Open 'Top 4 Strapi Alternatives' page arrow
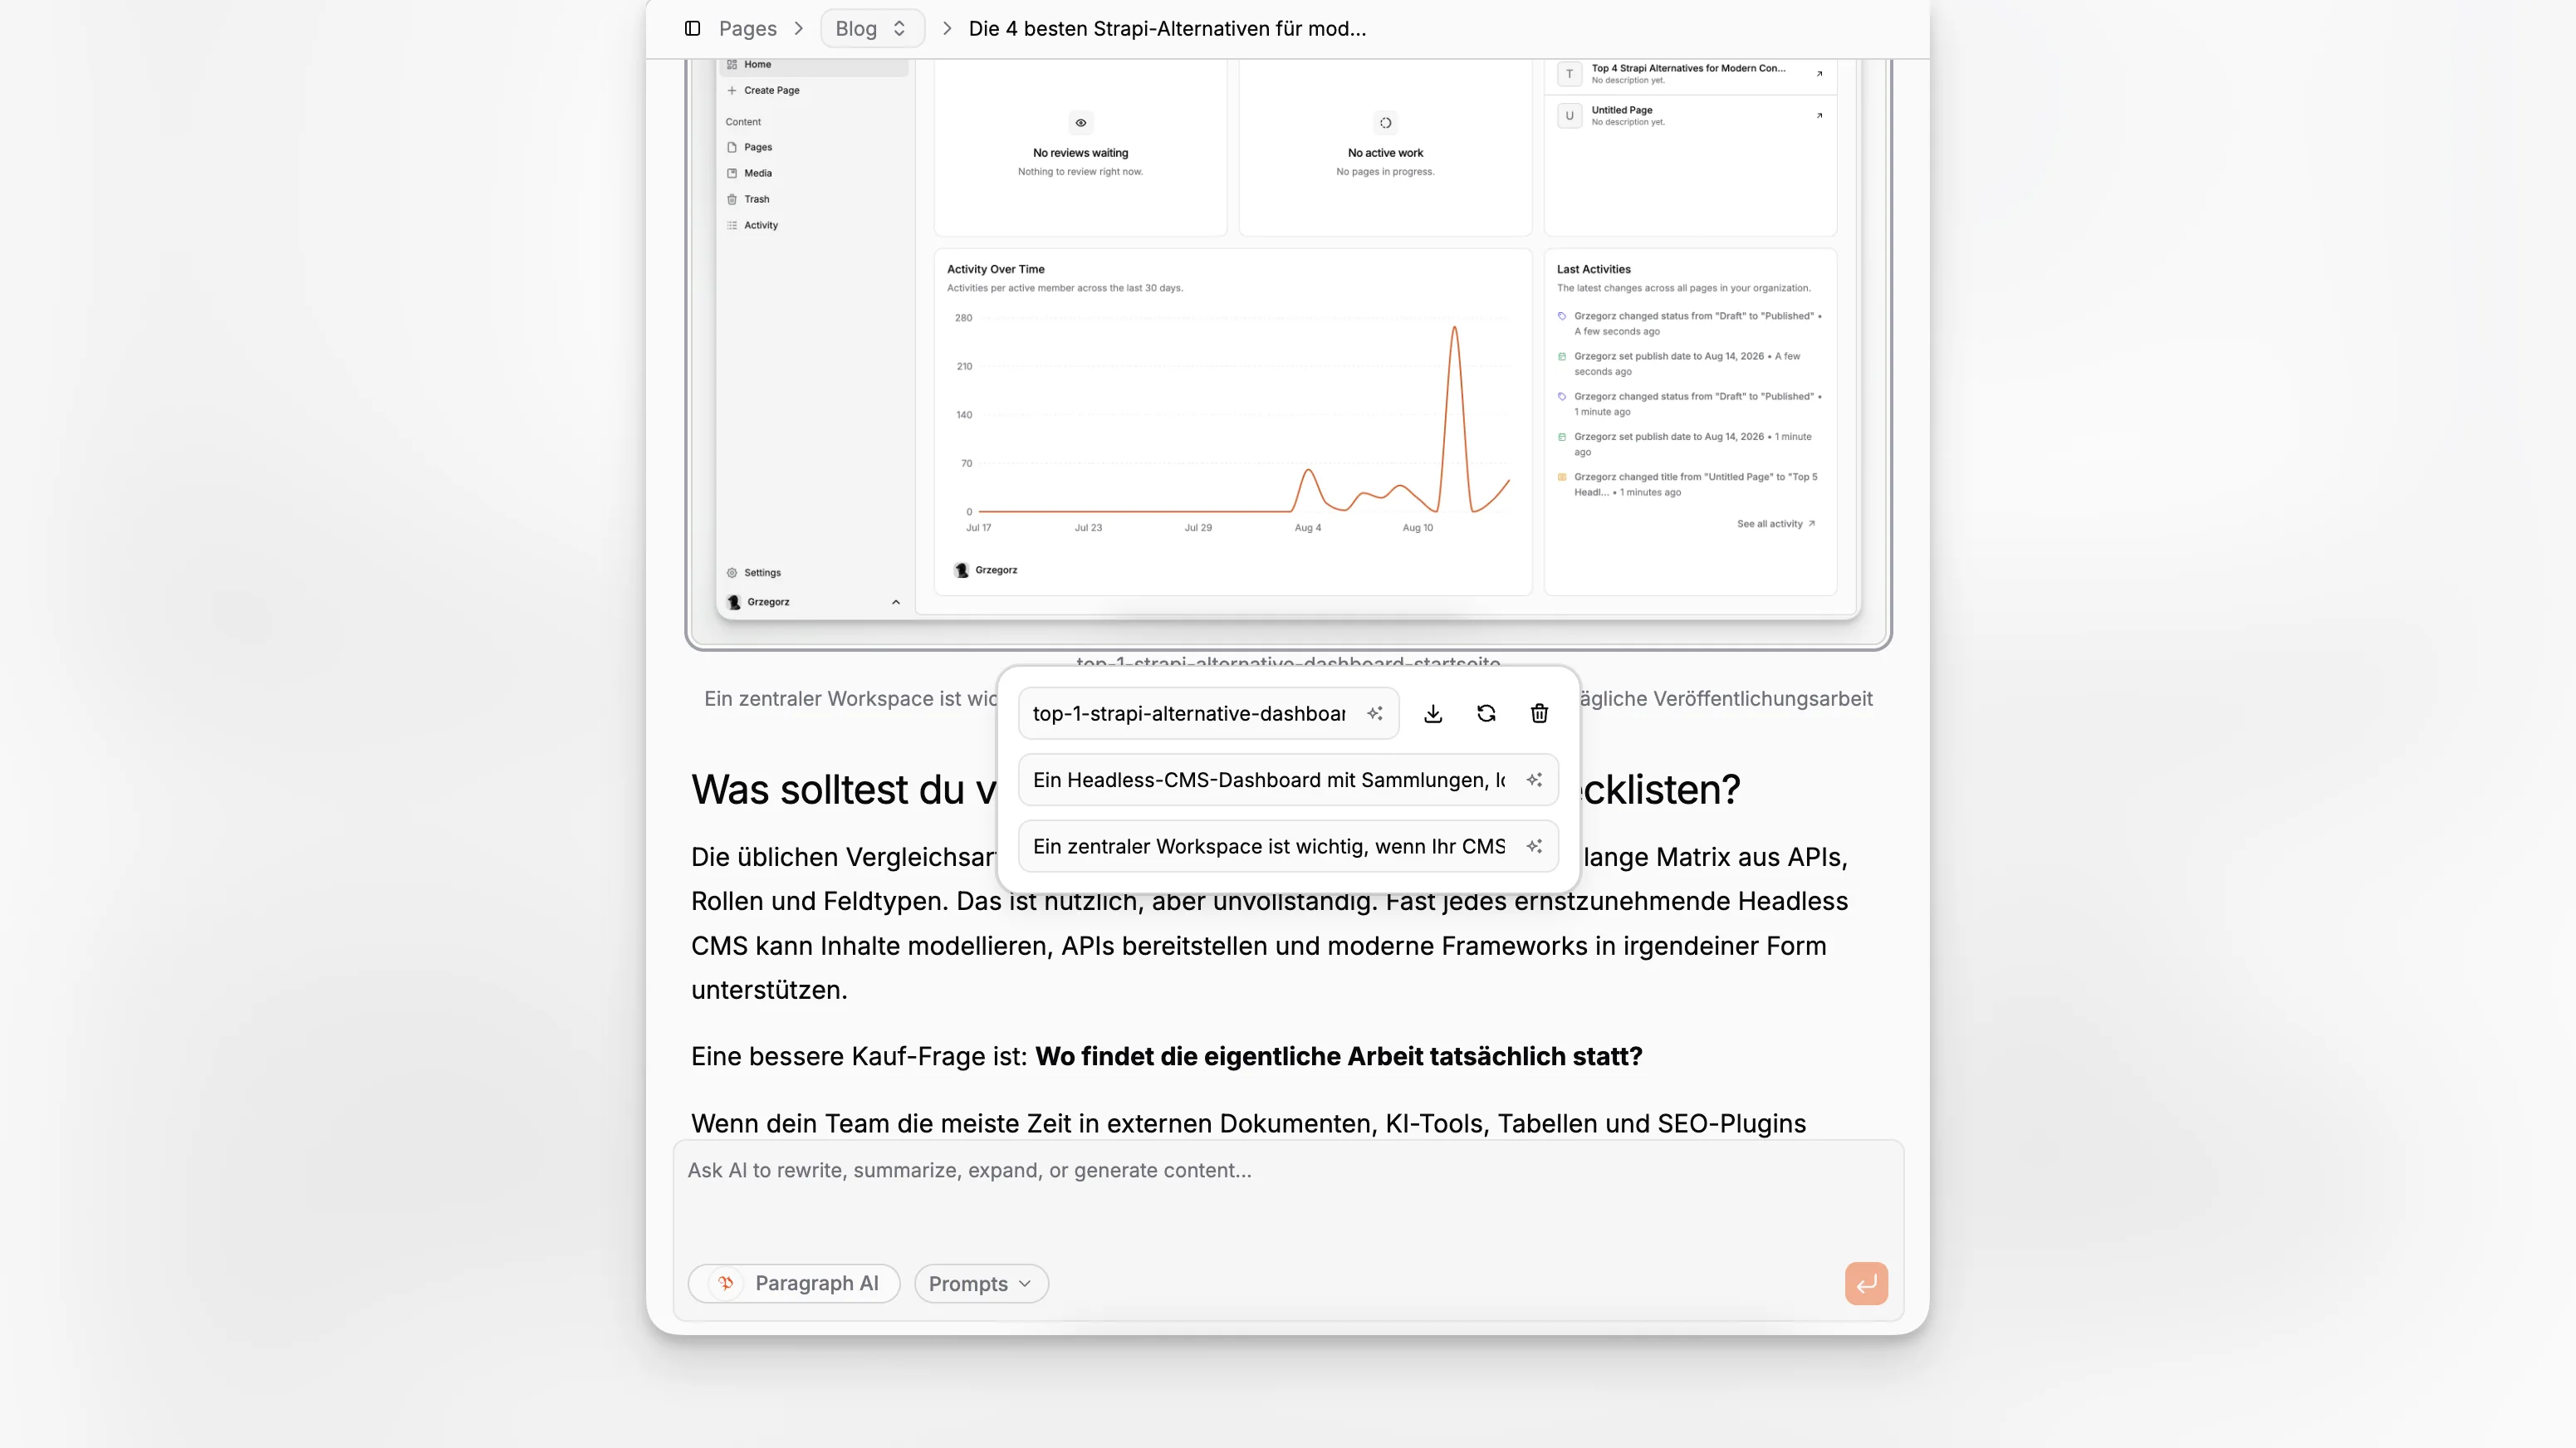2576x1448 pixels. coord(1819,74)
